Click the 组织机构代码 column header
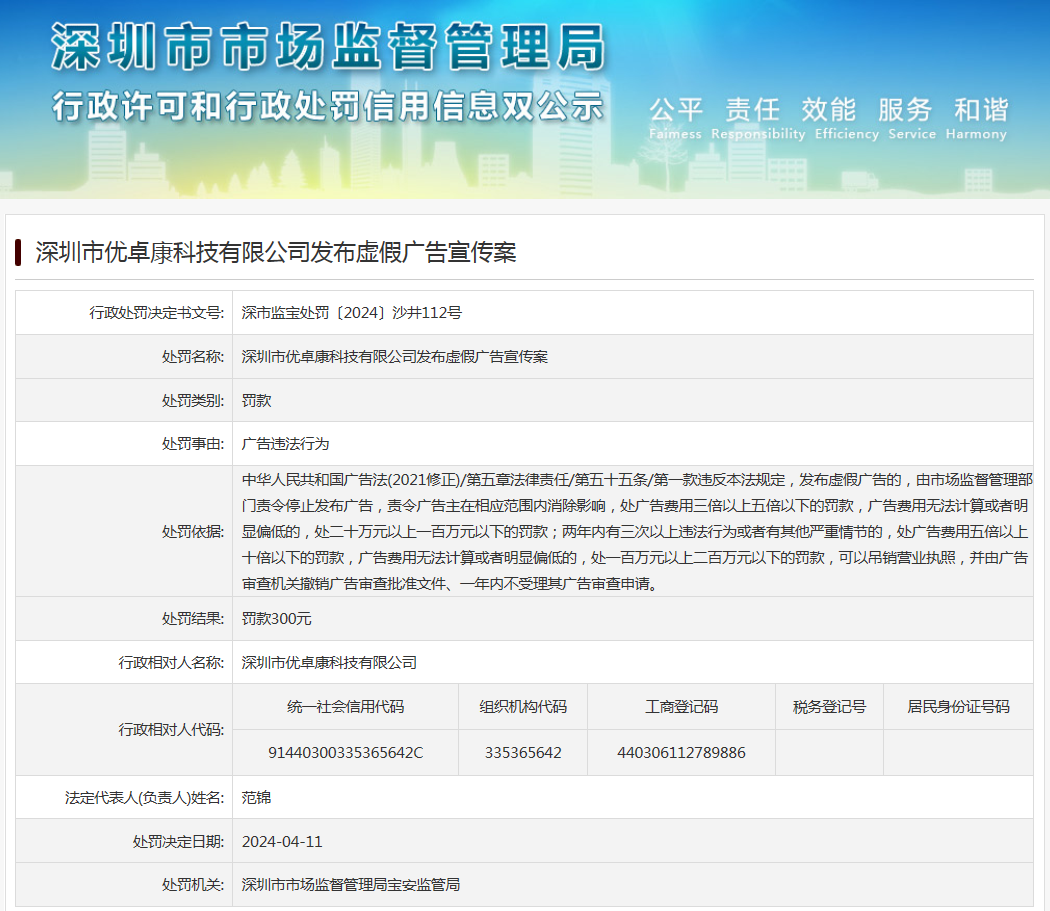Viewport: 1050px width, 911px height. [x=522, y=707]
